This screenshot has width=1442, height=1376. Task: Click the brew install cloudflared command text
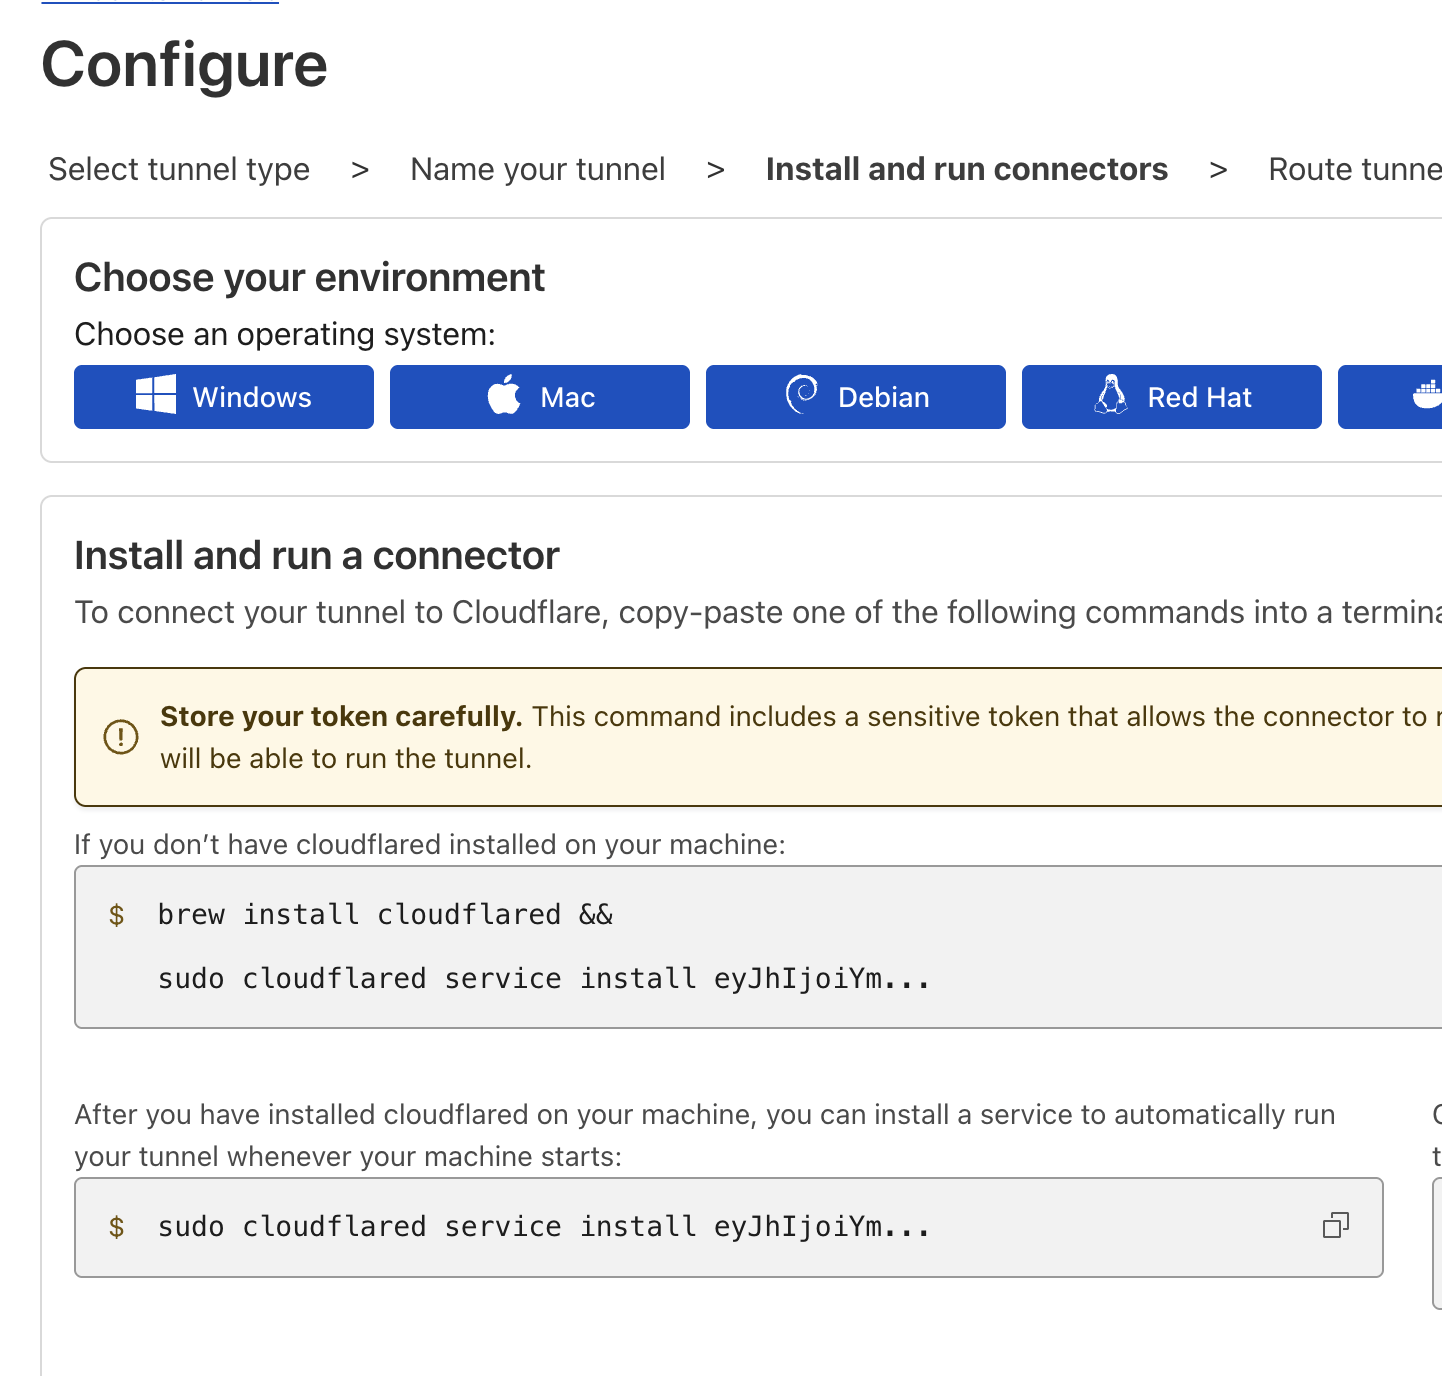point(385,914)
